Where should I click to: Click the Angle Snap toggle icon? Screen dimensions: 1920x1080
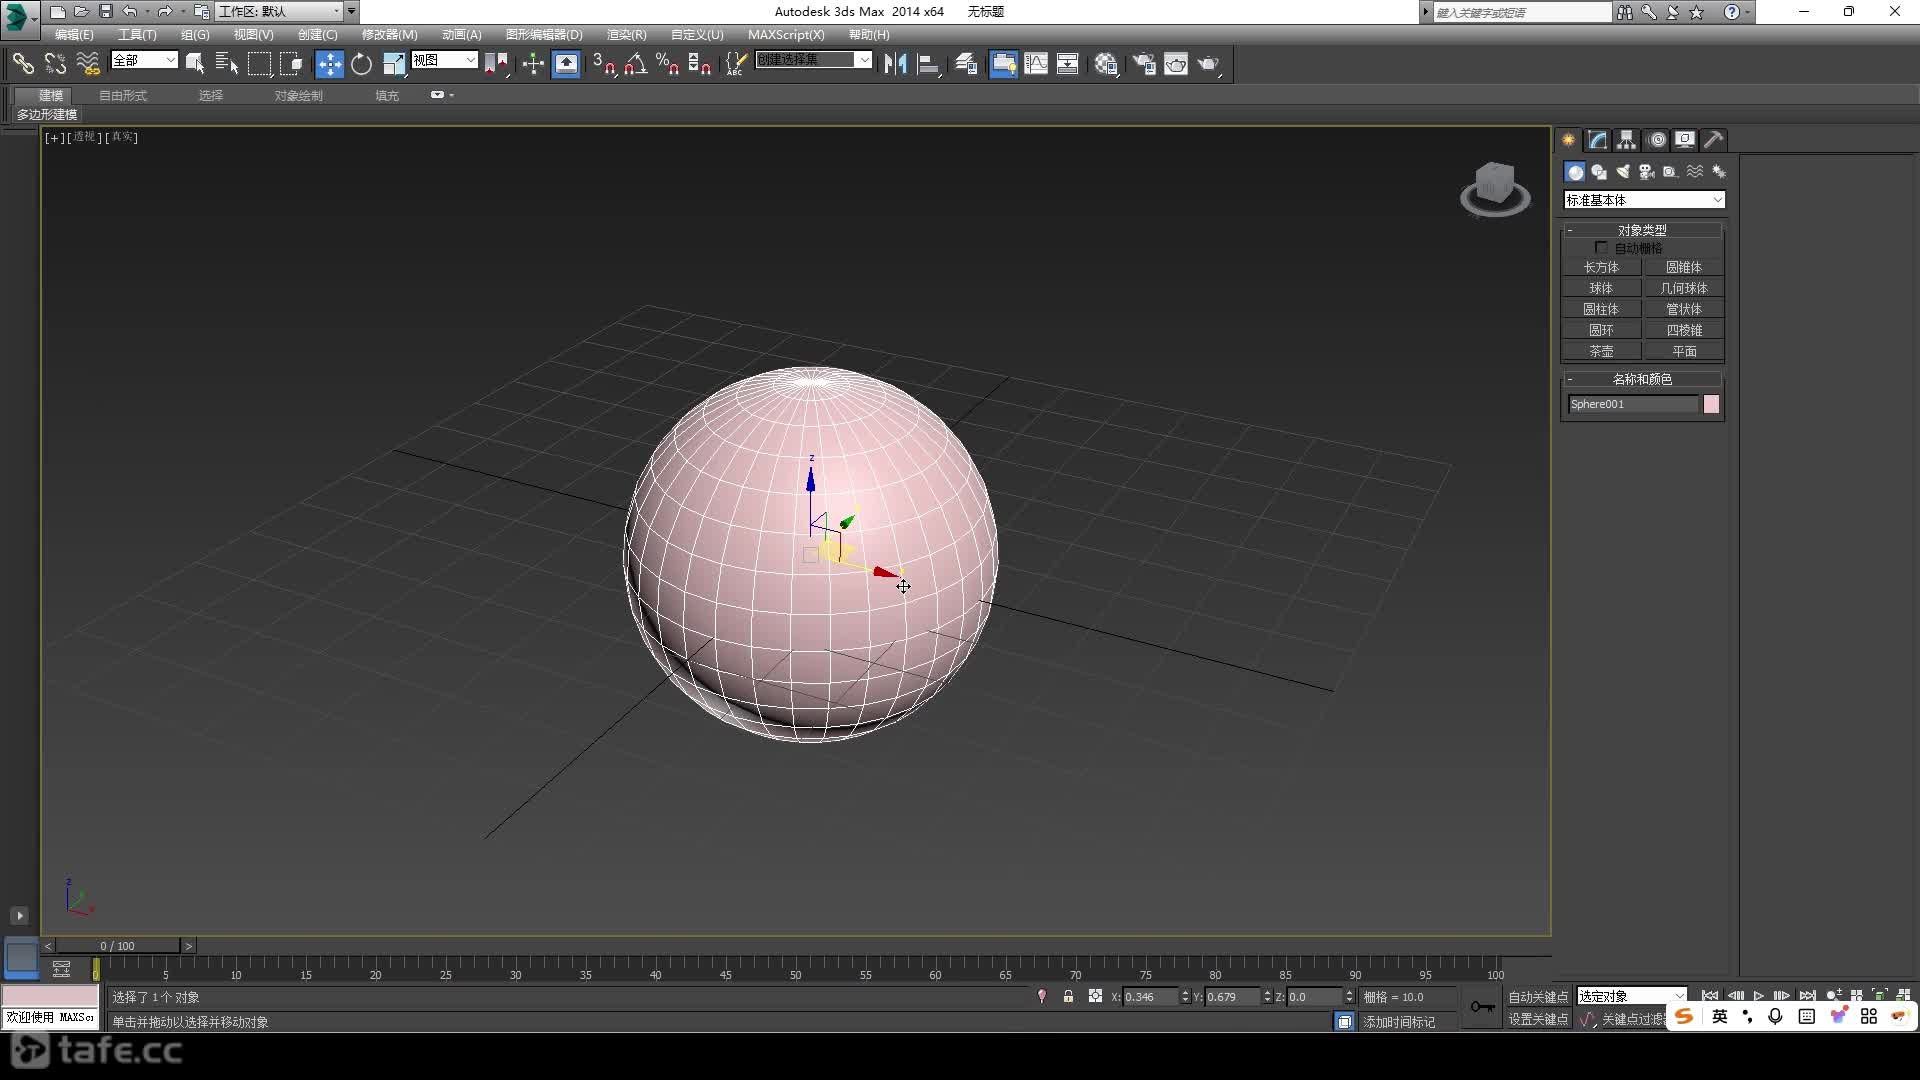tap(635, 64)
